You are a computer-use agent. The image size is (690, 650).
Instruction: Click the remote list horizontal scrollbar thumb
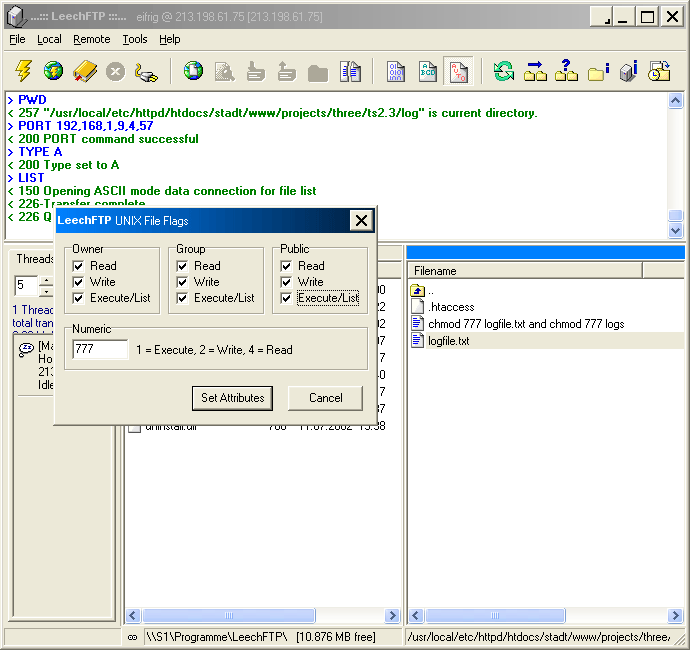point(495,615)
